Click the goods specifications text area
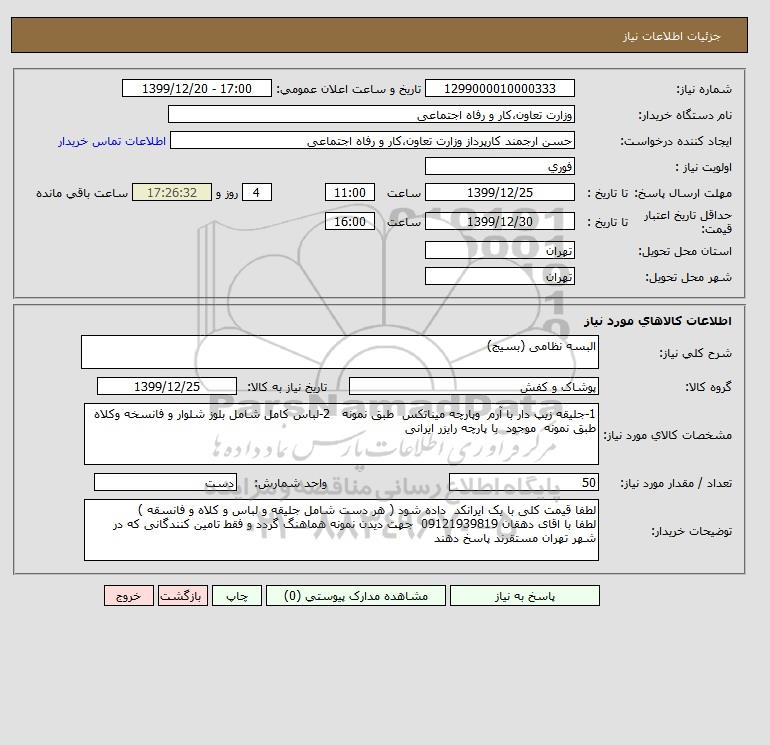Screen dimensions: 770x745 point(341,434)
